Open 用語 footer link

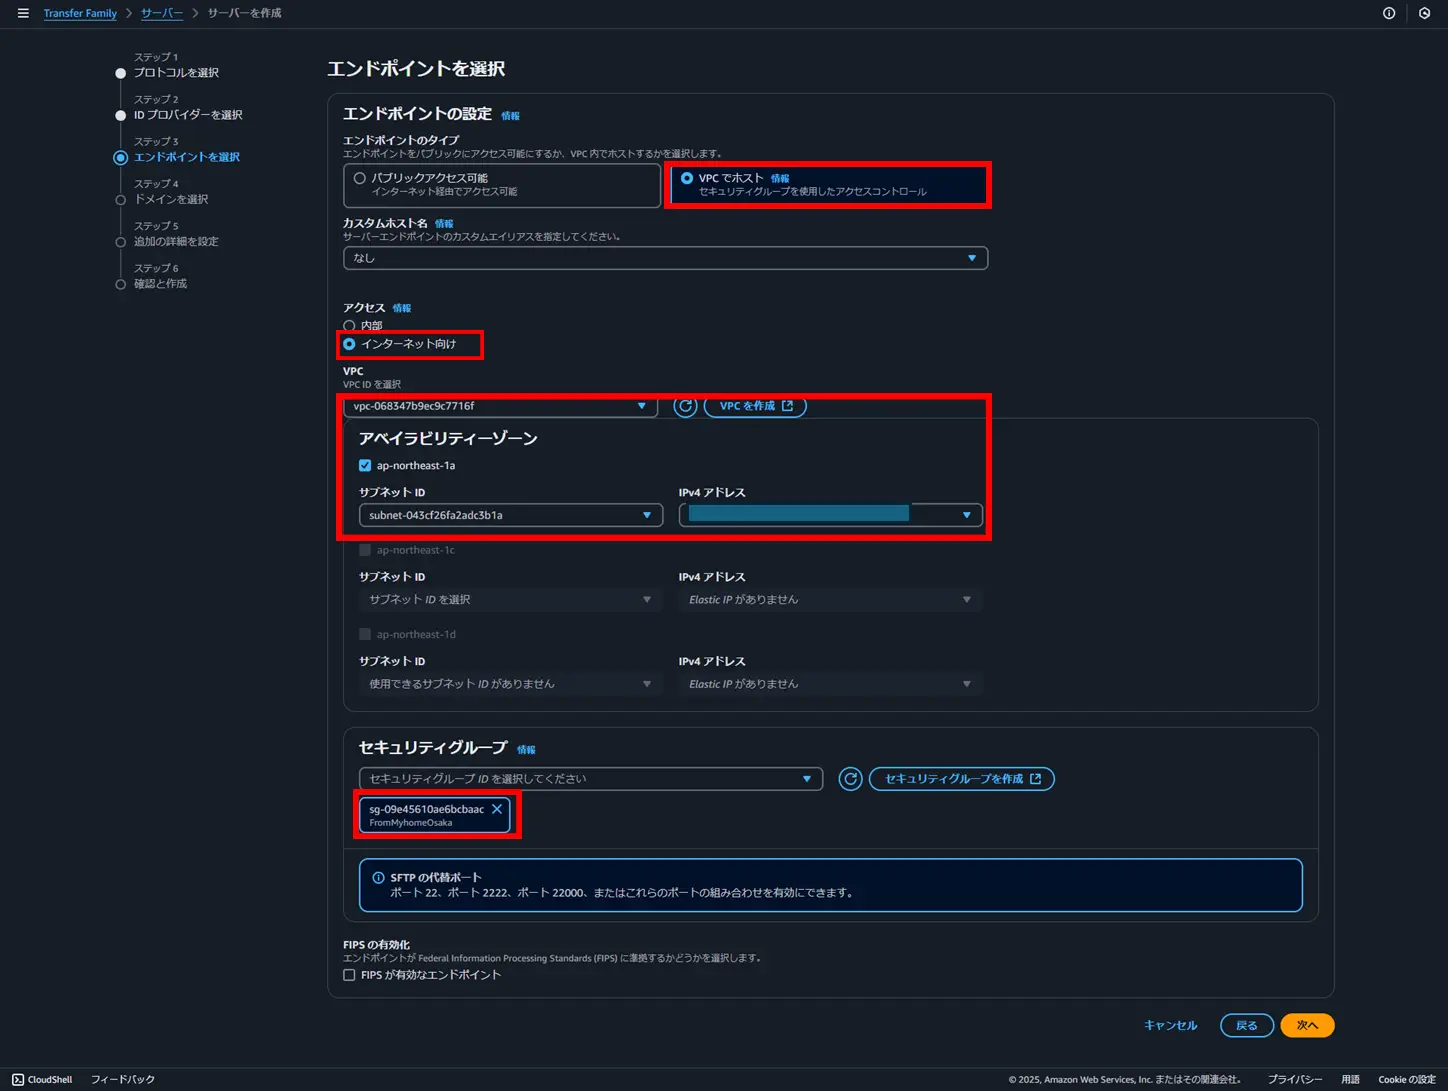pyautogui.click(x=1350, y=1080)
